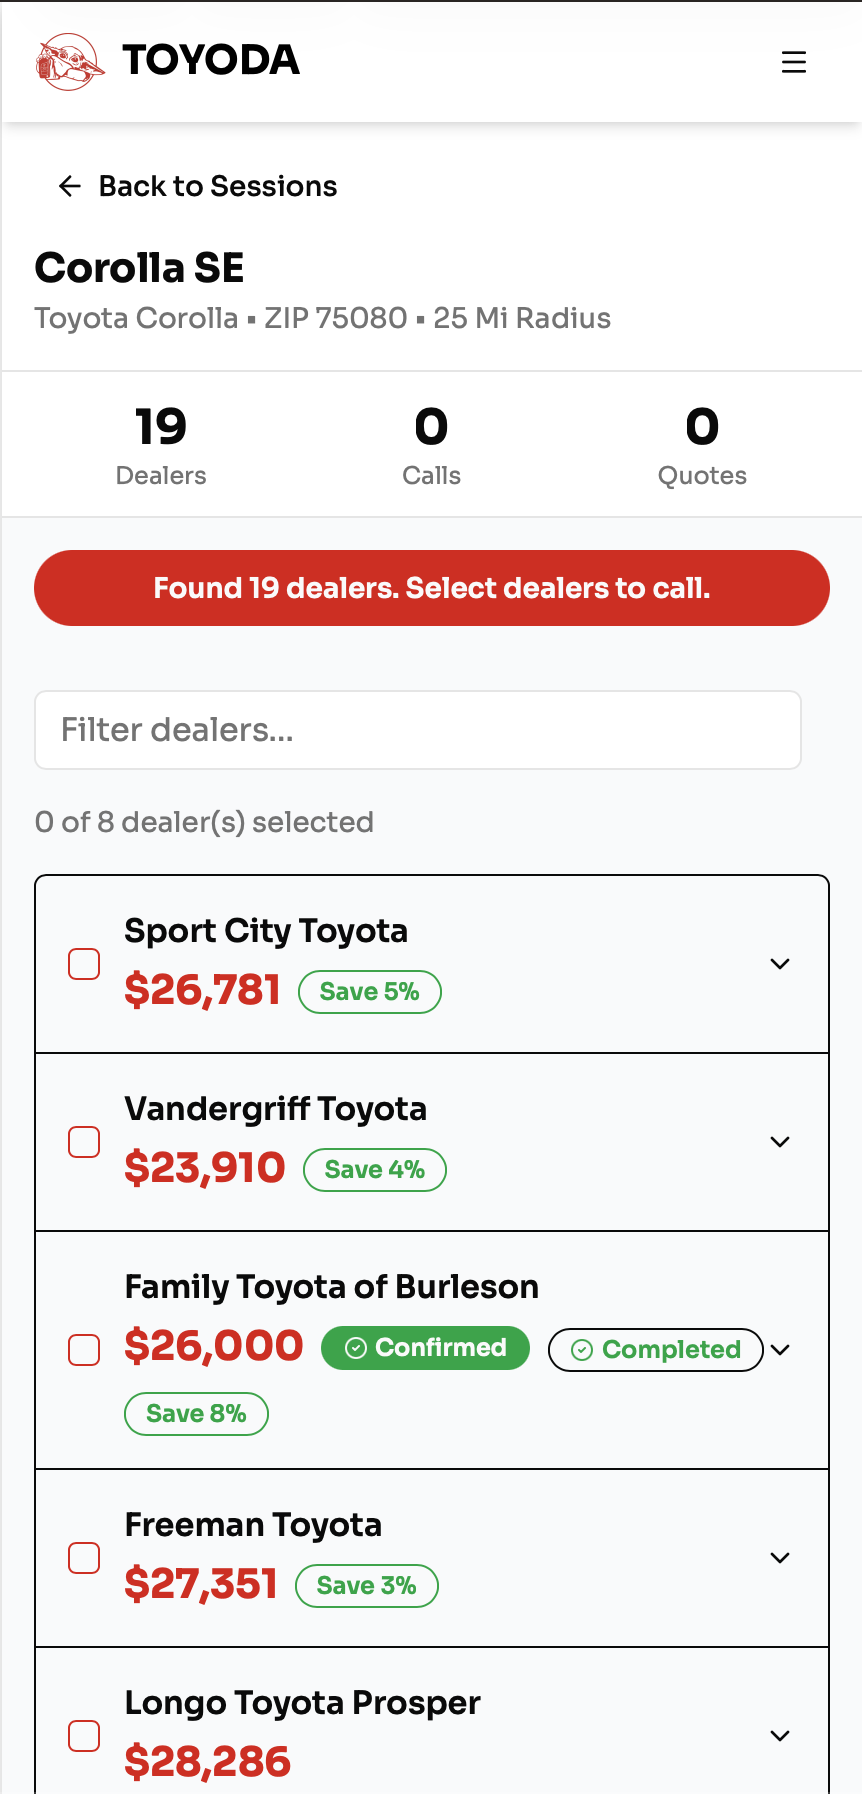Expand Family Toyota of Burleson details
This screenshot has height=1794, width=862.
(x=781, y=1350)
